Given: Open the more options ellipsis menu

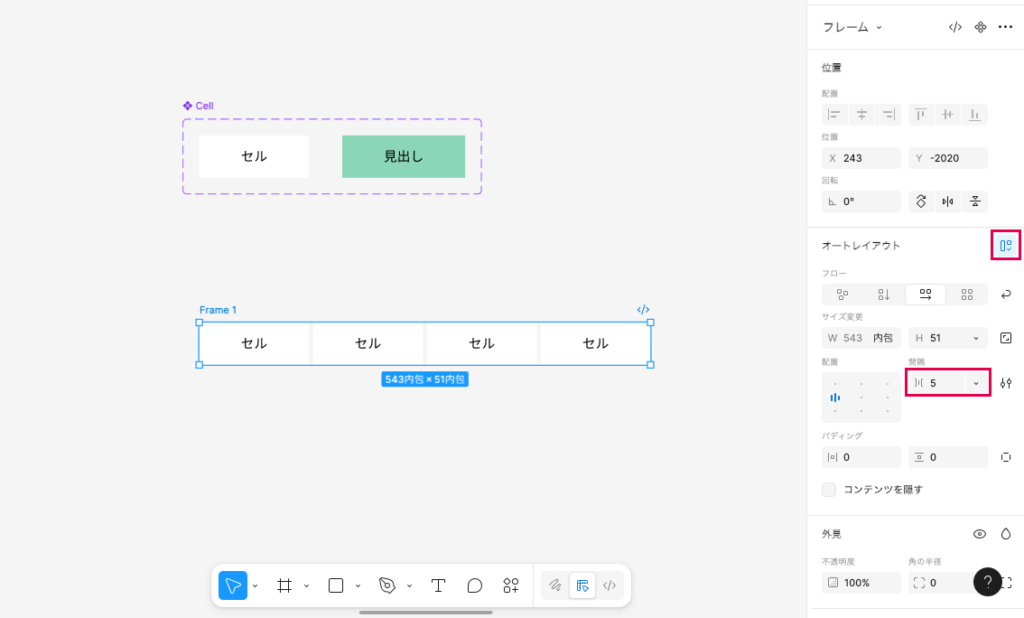Looking at the screenshot, I should tap(1005, 27).
